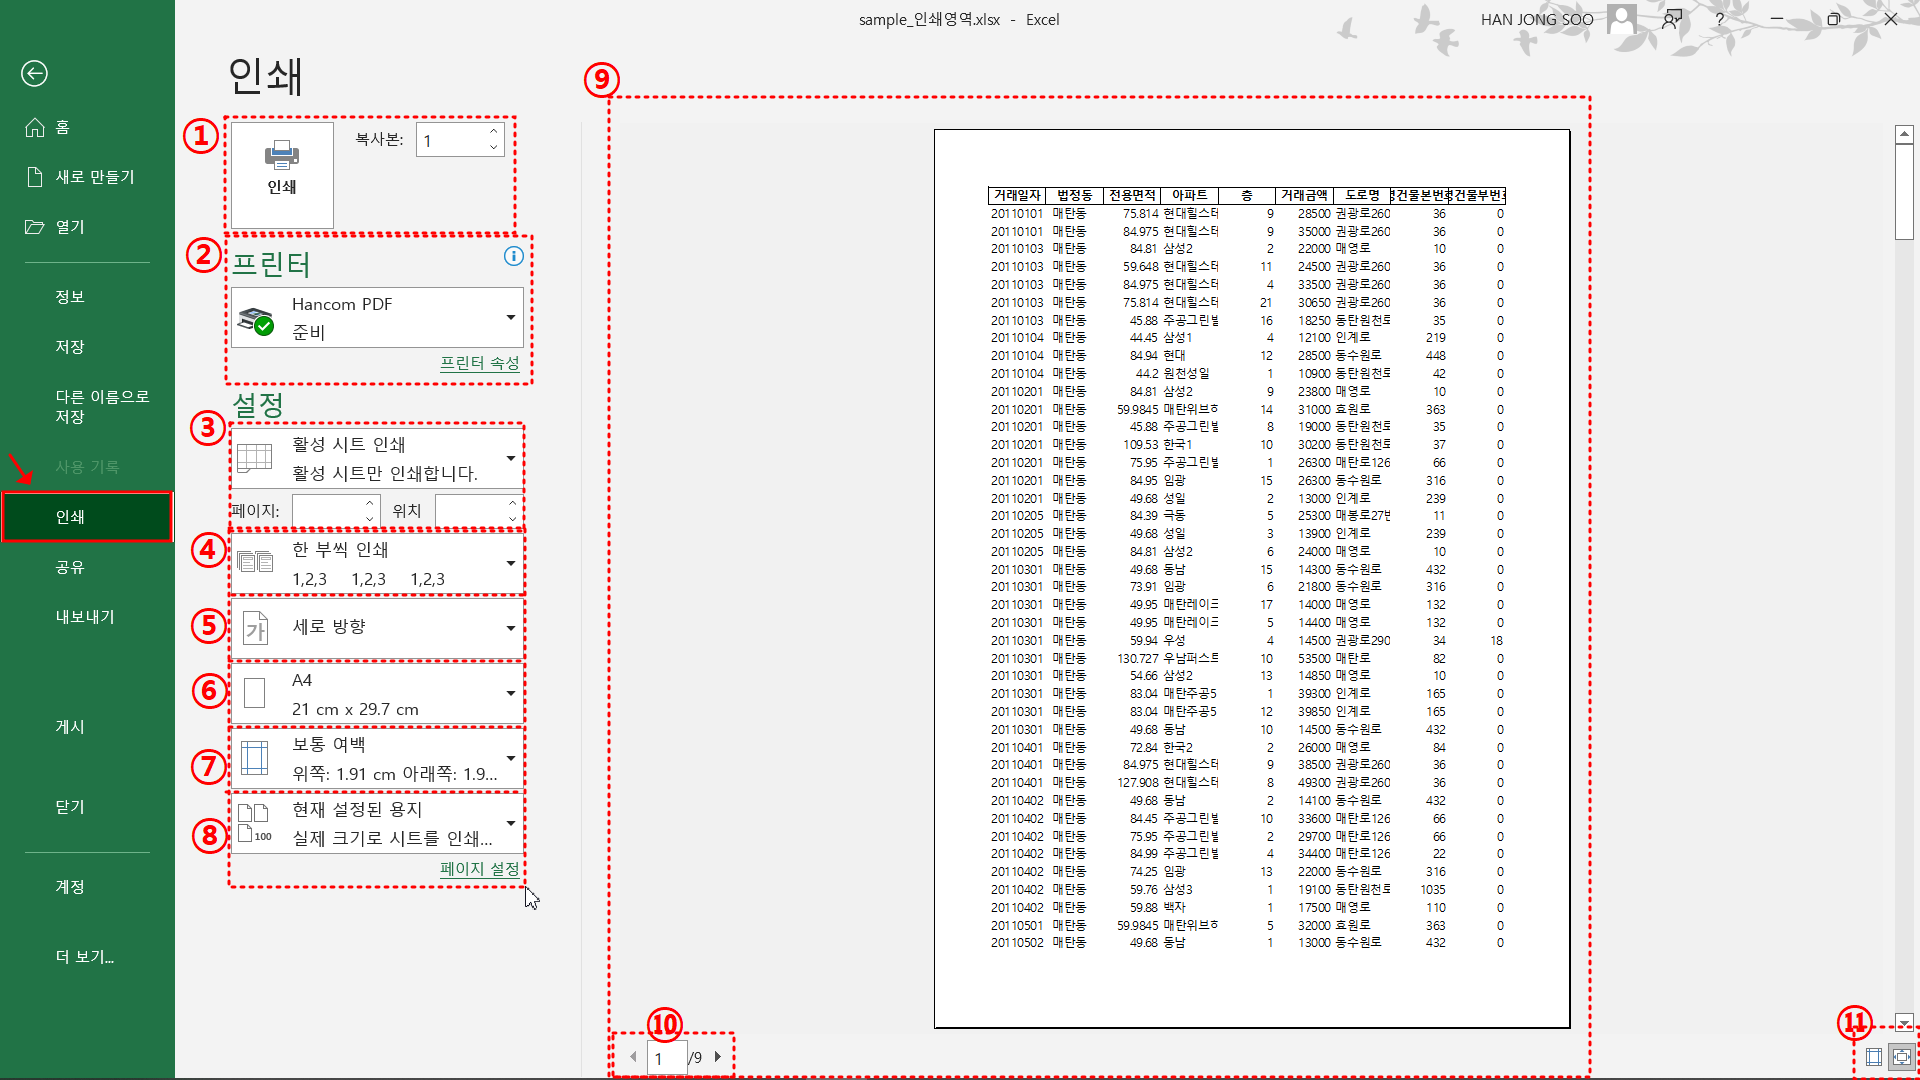This screenshot has width=1920, height=1080.
Task: Go to previous preview page arrow
Action: (x=633, y=1057)
